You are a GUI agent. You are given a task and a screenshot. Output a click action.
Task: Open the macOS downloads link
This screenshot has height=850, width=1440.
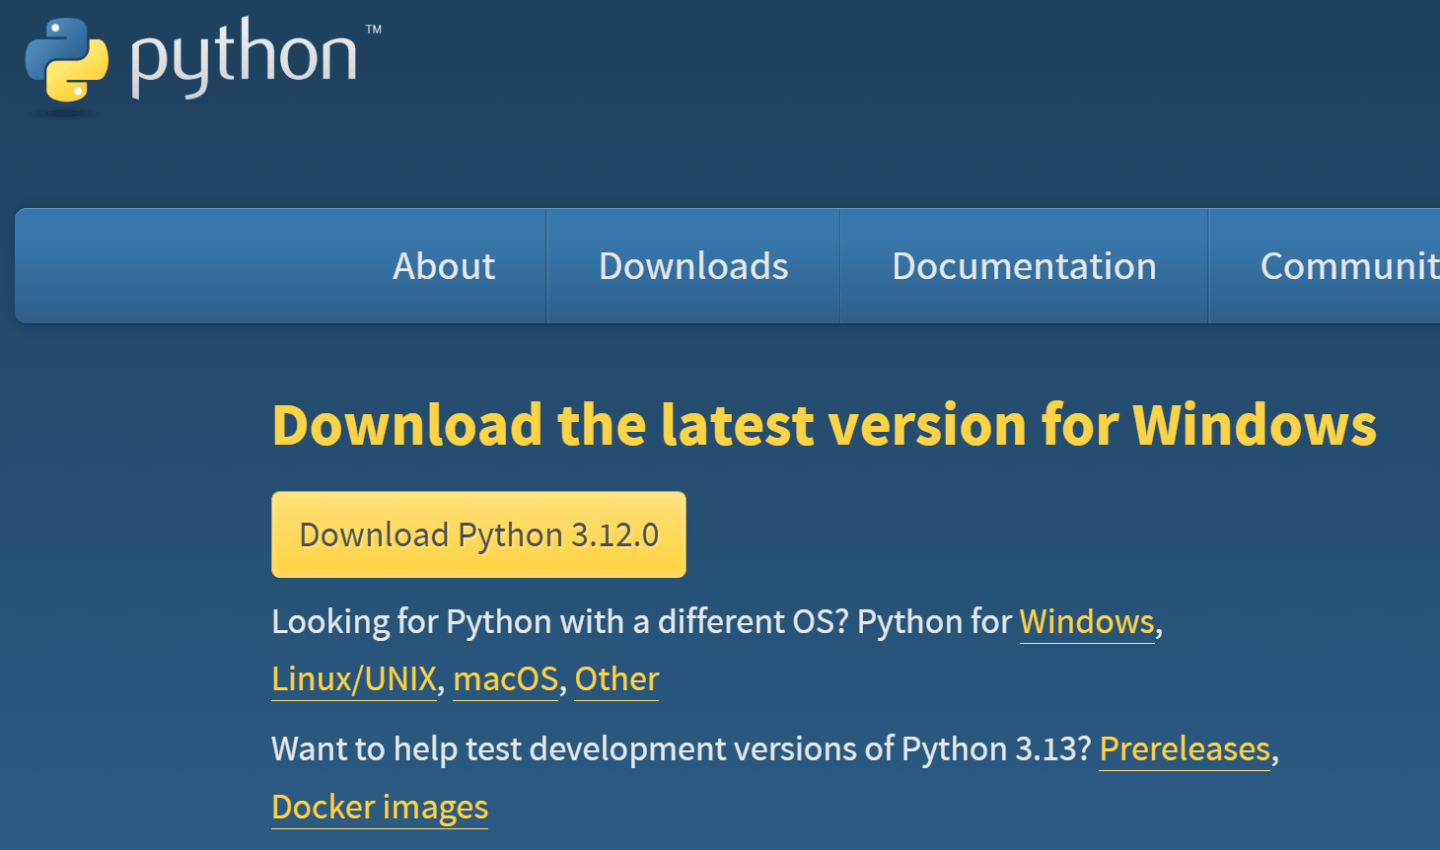click(x=505, y=679)
